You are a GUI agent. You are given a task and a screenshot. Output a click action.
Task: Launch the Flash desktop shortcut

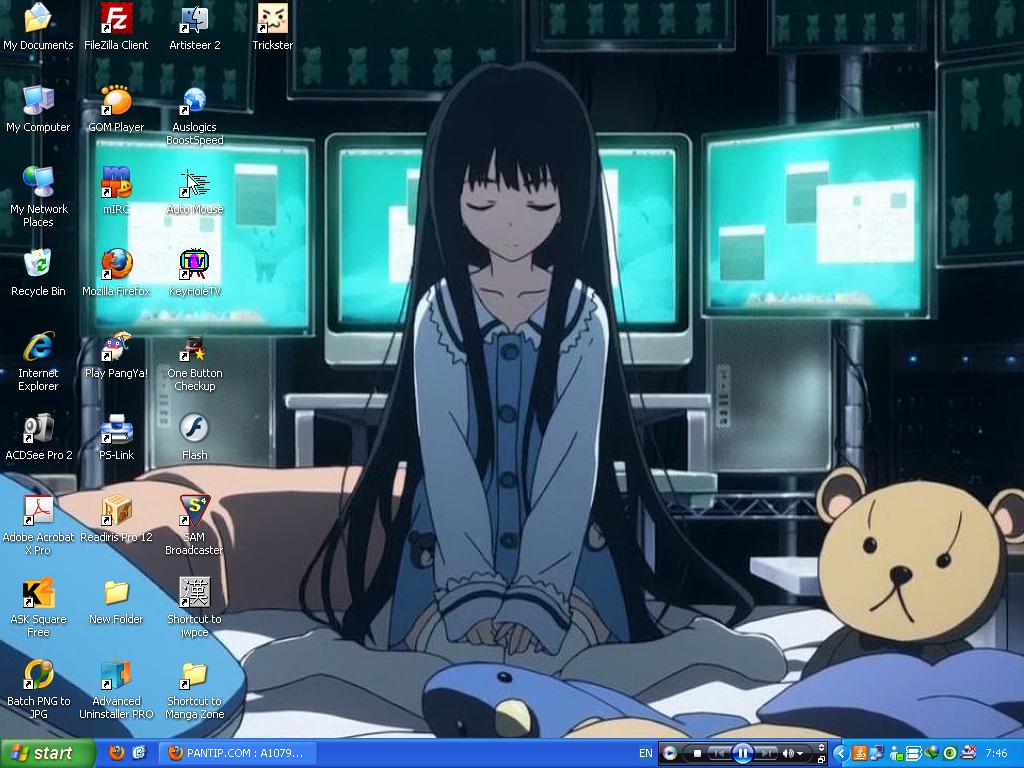tap(195, 438)
